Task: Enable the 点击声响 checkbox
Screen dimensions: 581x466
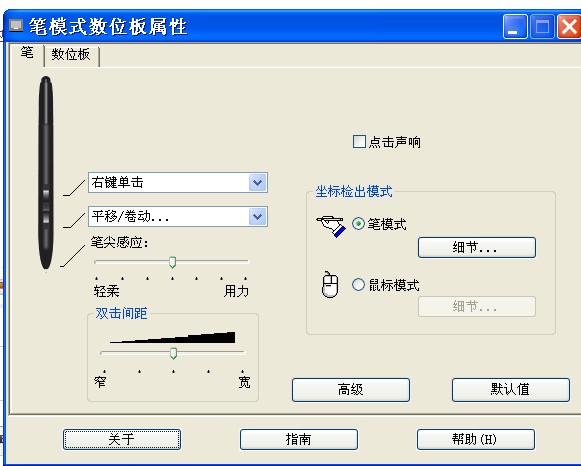Action: coord(359,142)
